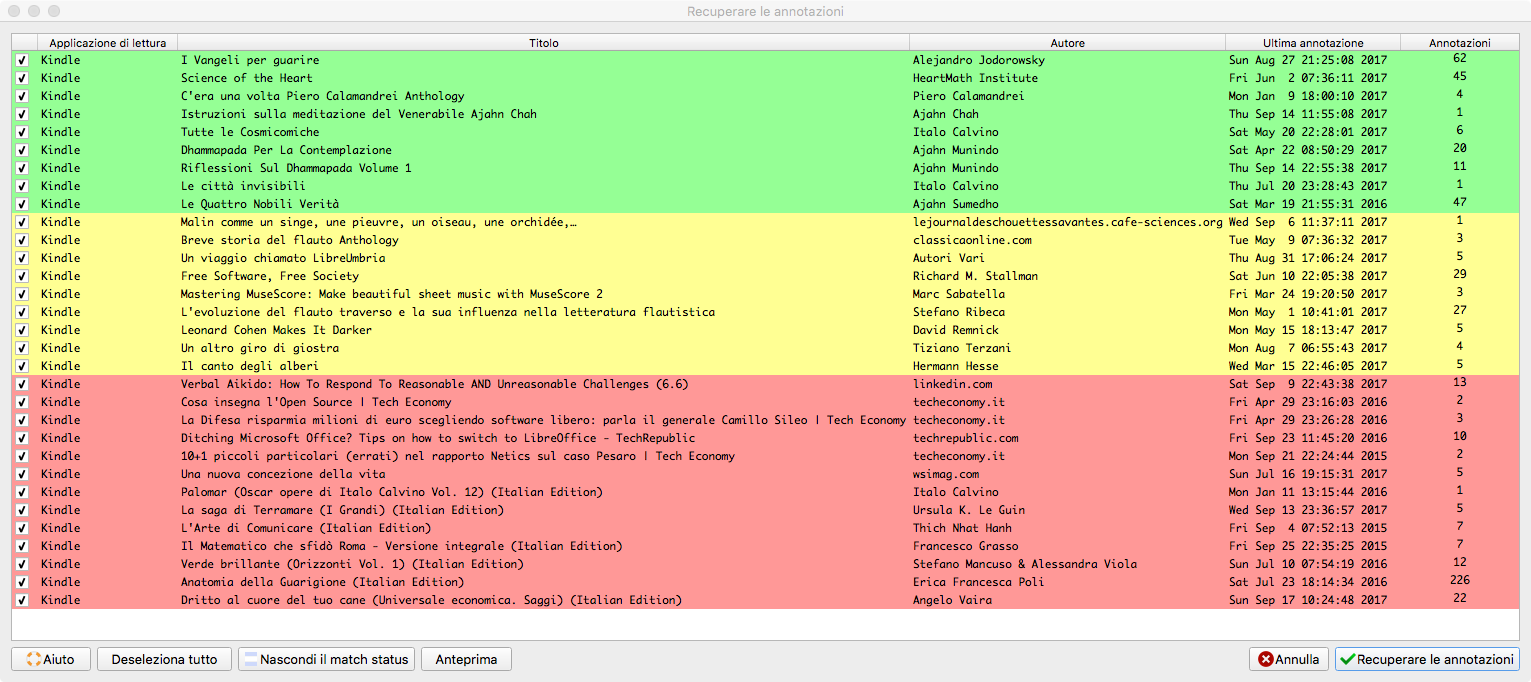
Task: Uncheck L'Arte di Comunicare row
Action: (22, 528)
